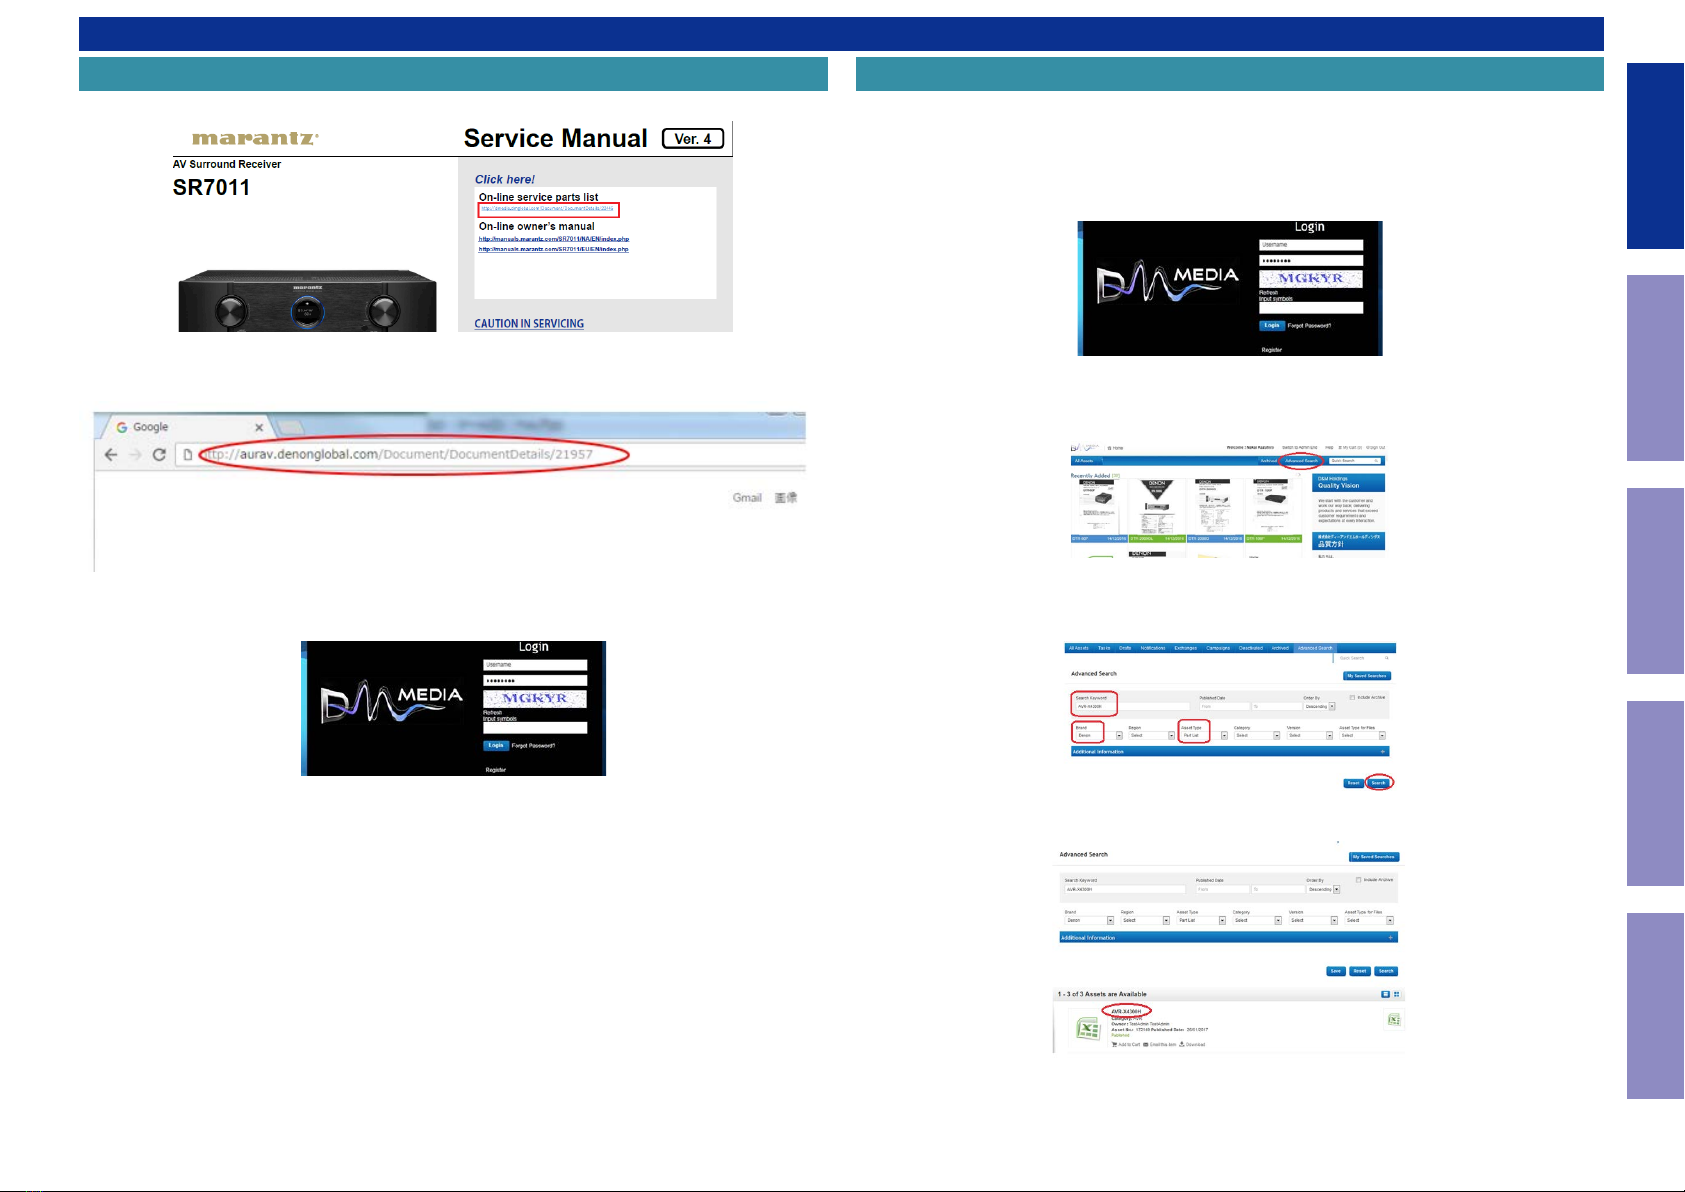
Task: Switch results to list view icon
Action: [1385, 995]
